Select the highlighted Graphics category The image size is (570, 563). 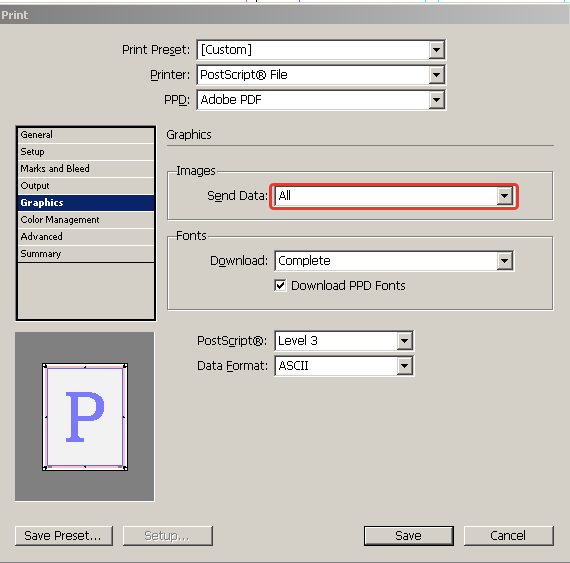86,203
